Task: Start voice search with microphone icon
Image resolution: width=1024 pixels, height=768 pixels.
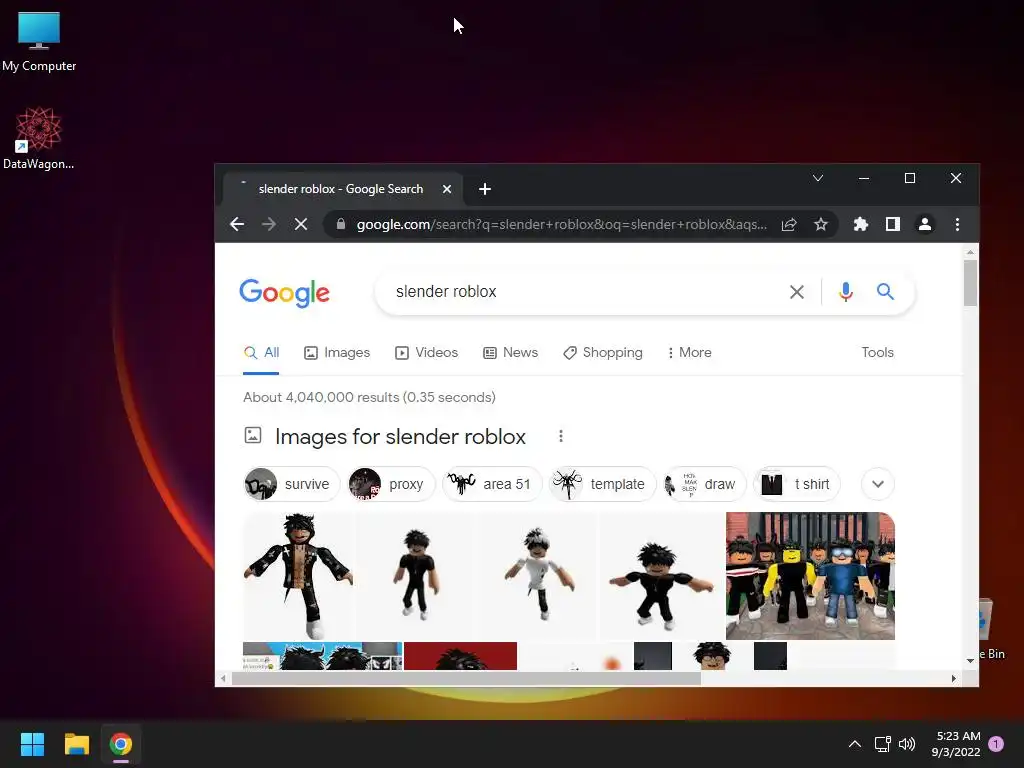Action: (846, 292)
